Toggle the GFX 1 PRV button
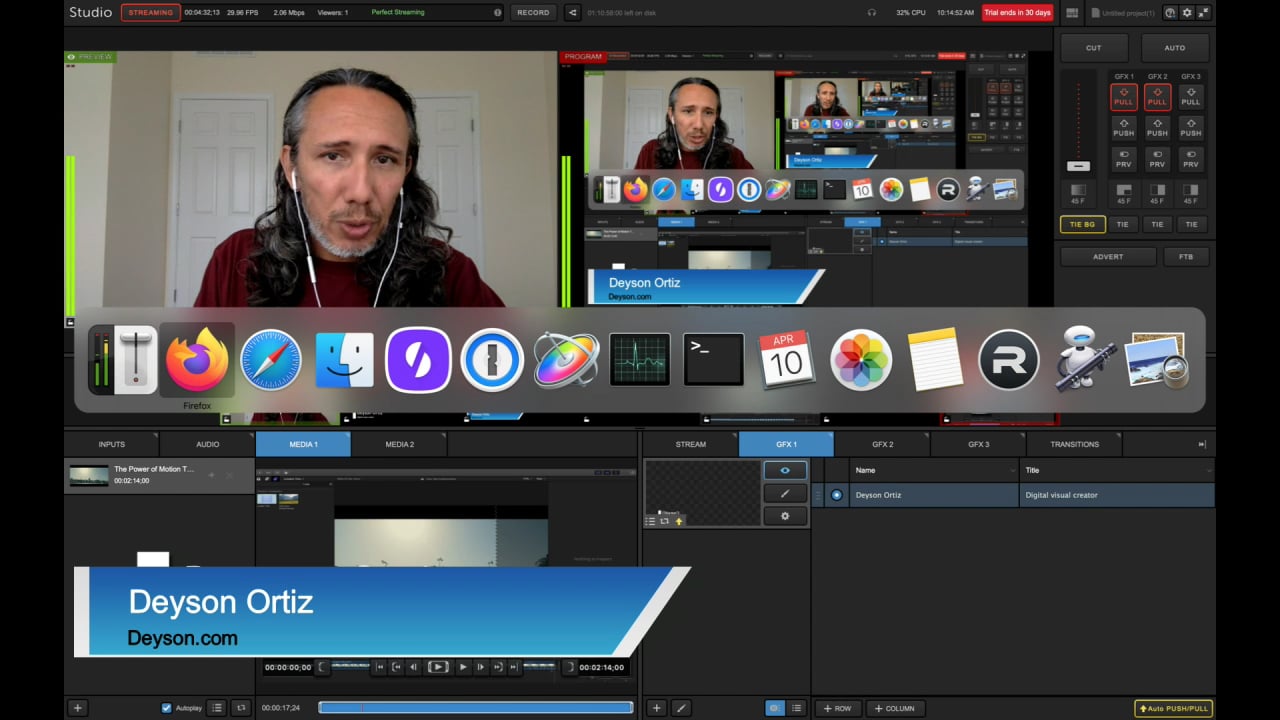 click(x=1124, y=160)
